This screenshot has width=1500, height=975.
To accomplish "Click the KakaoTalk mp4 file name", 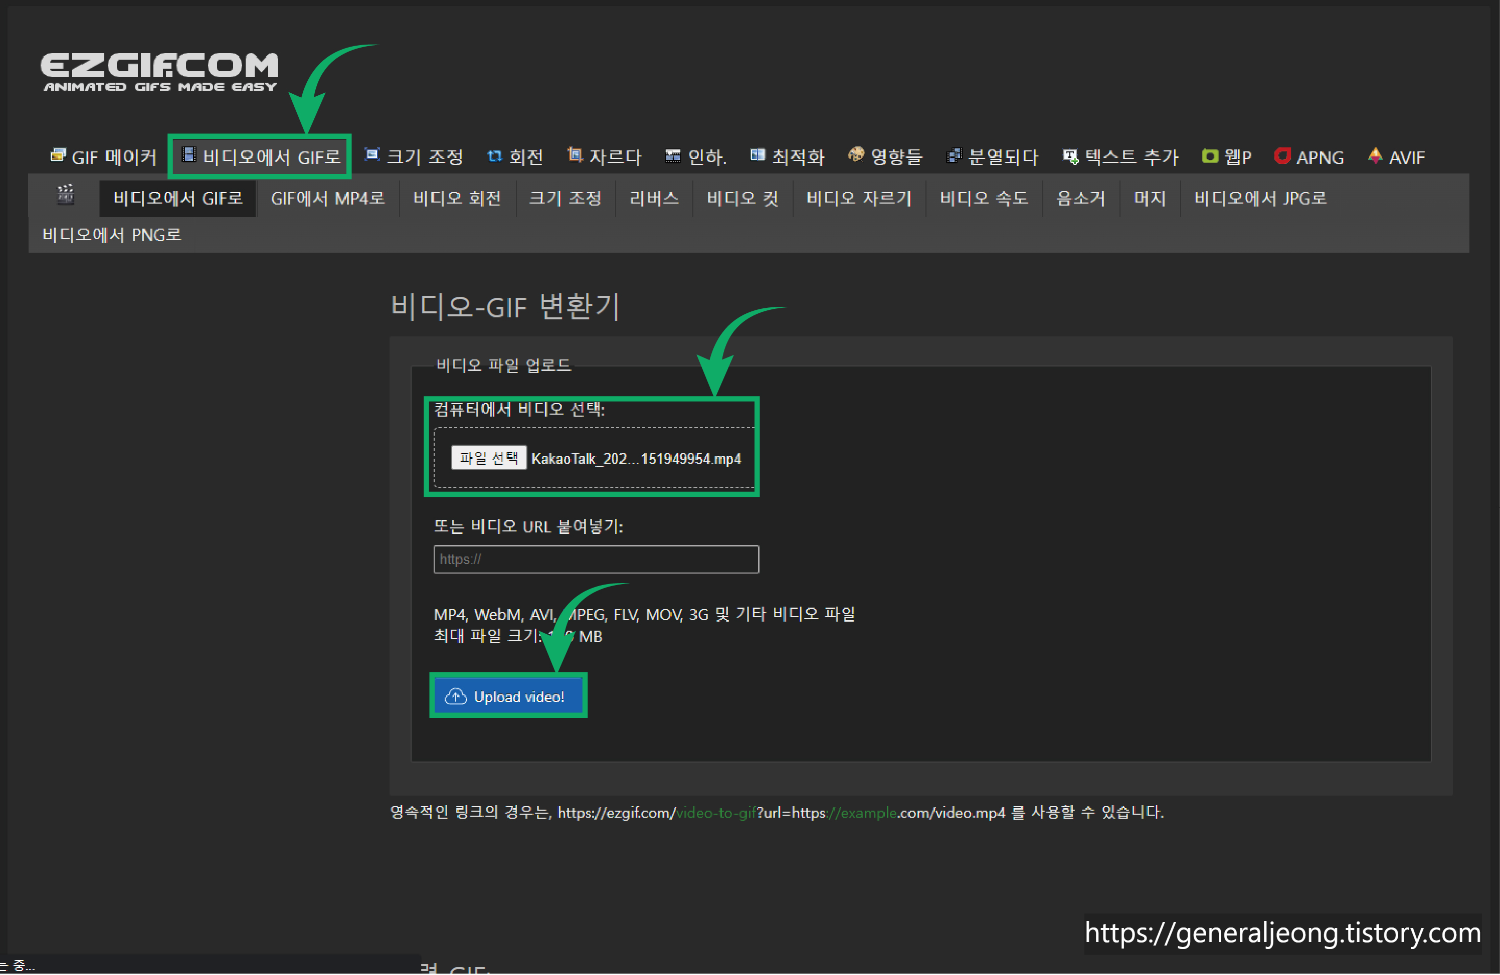I will tap(636, 459).
